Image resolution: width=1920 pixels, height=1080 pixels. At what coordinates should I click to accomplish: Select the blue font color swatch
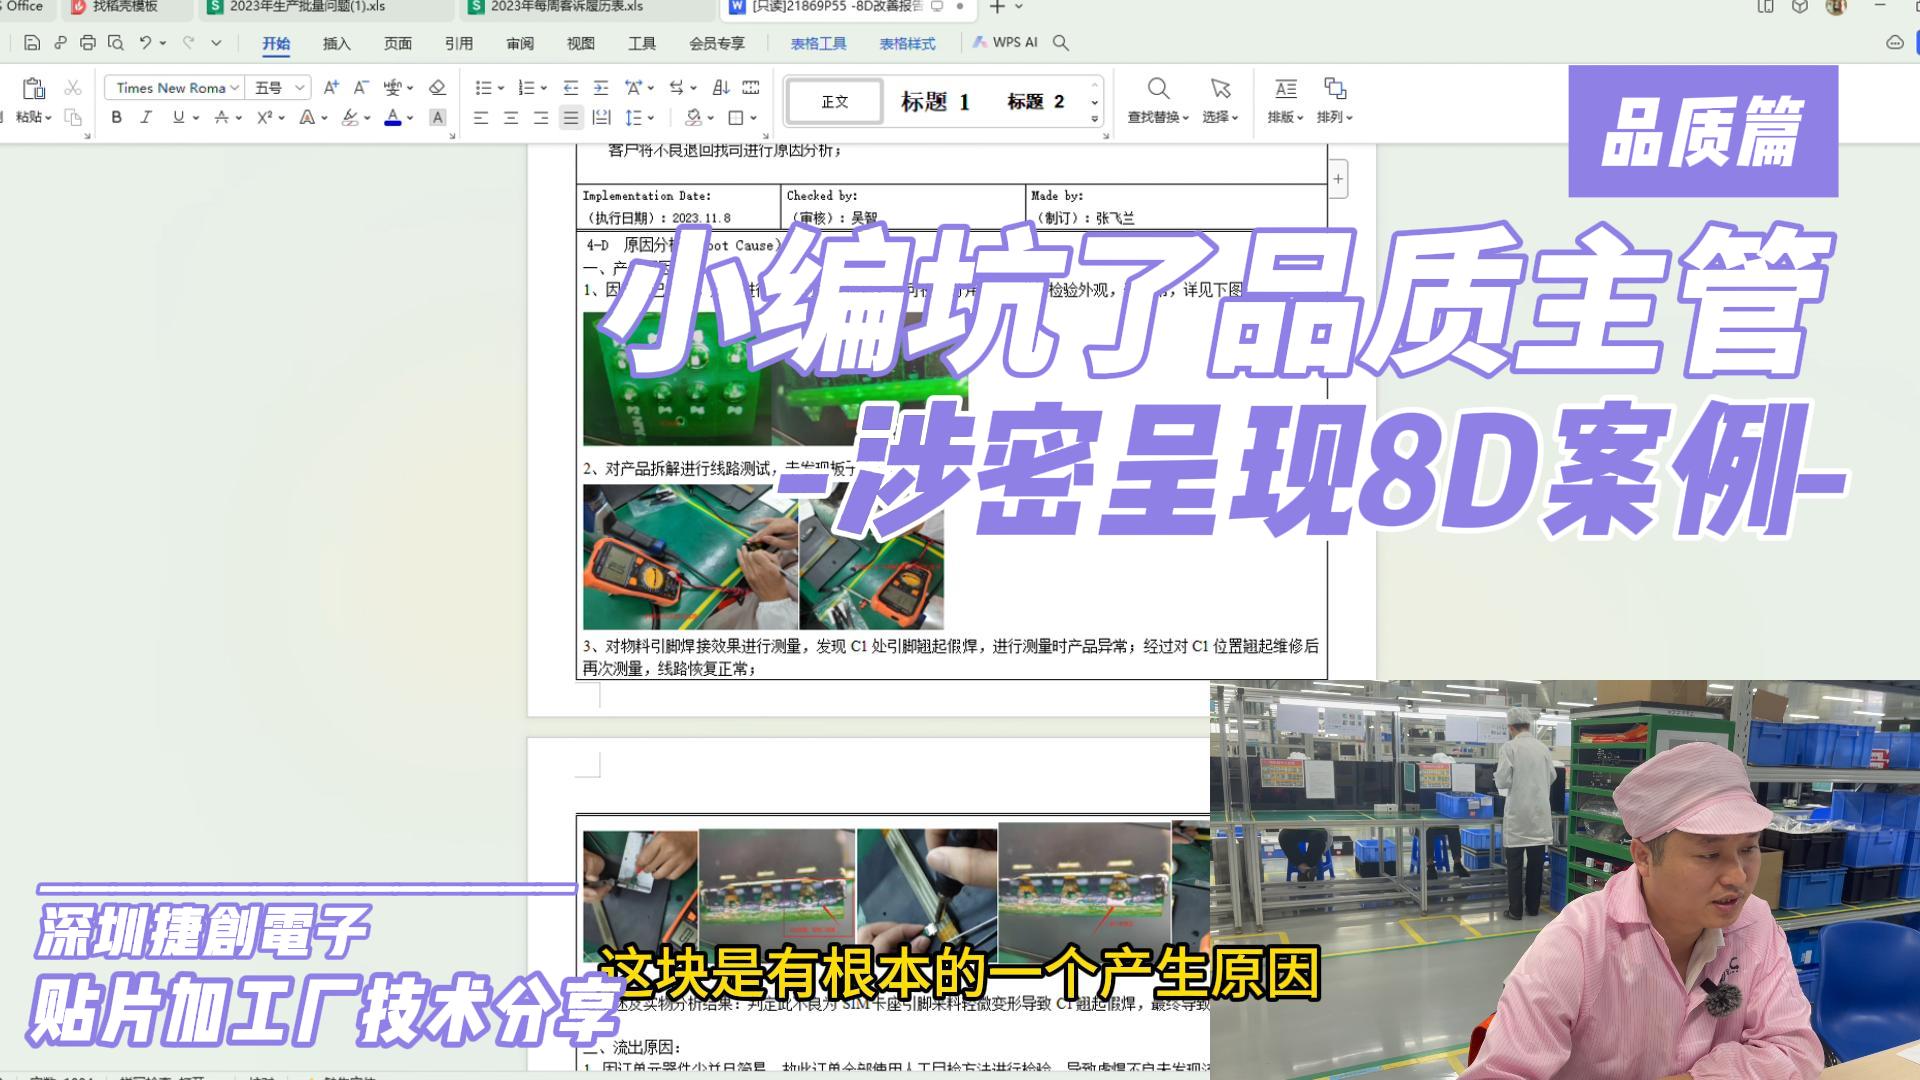[x=394, y=122]
